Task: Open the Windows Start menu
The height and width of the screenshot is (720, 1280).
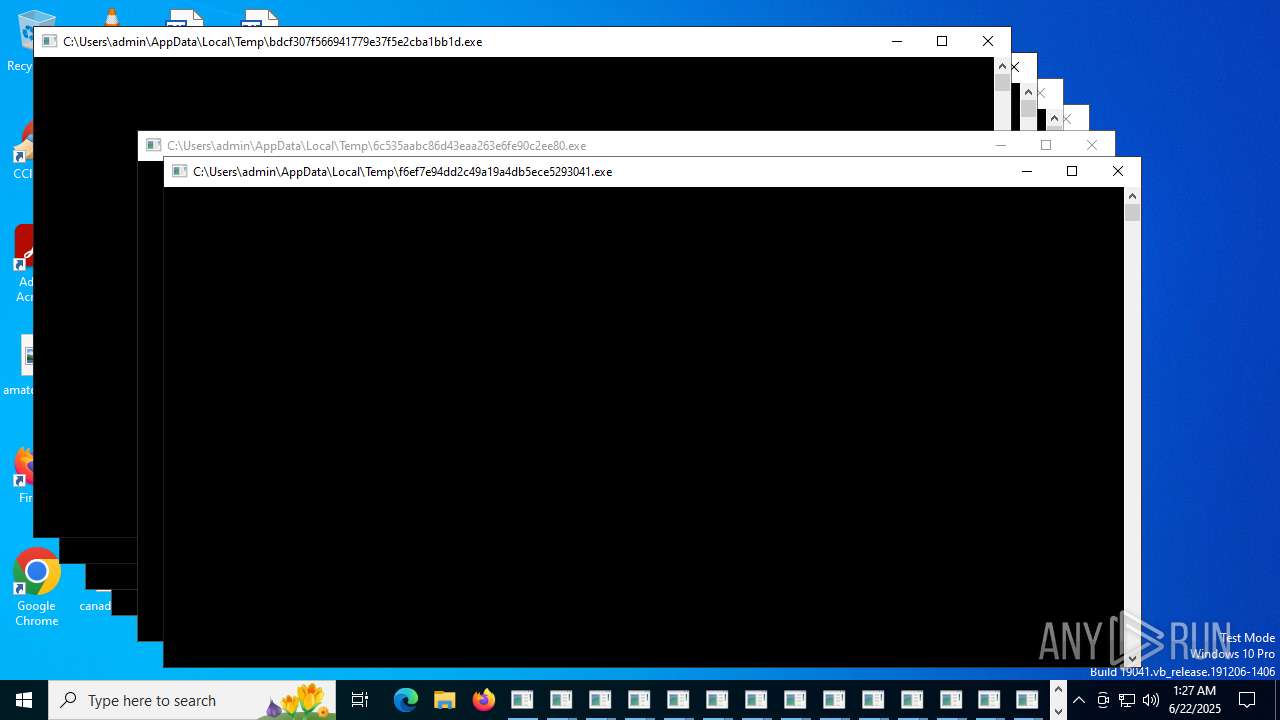Action: coord(24,700)
